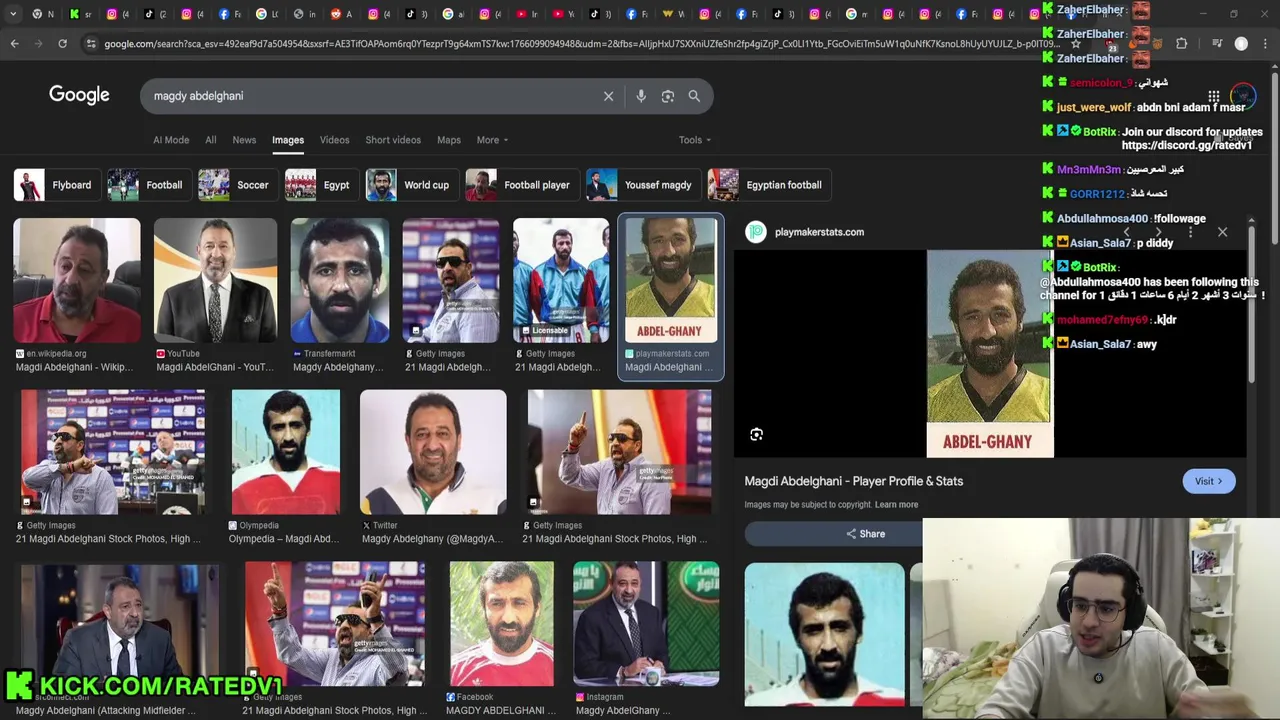Image resolution: width=1280 pixels, height=720 pixels.
Task: Start voice search with the microphone icon
Action: pos(641,96)
